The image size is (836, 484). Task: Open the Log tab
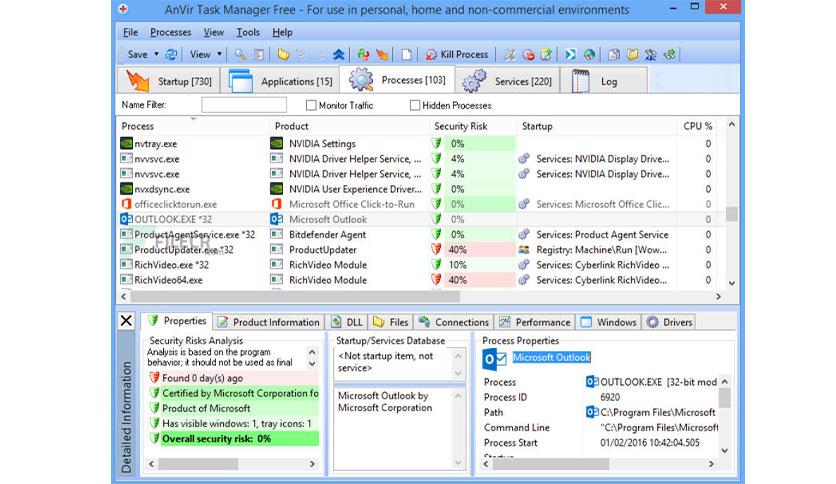tap(604, 81)
